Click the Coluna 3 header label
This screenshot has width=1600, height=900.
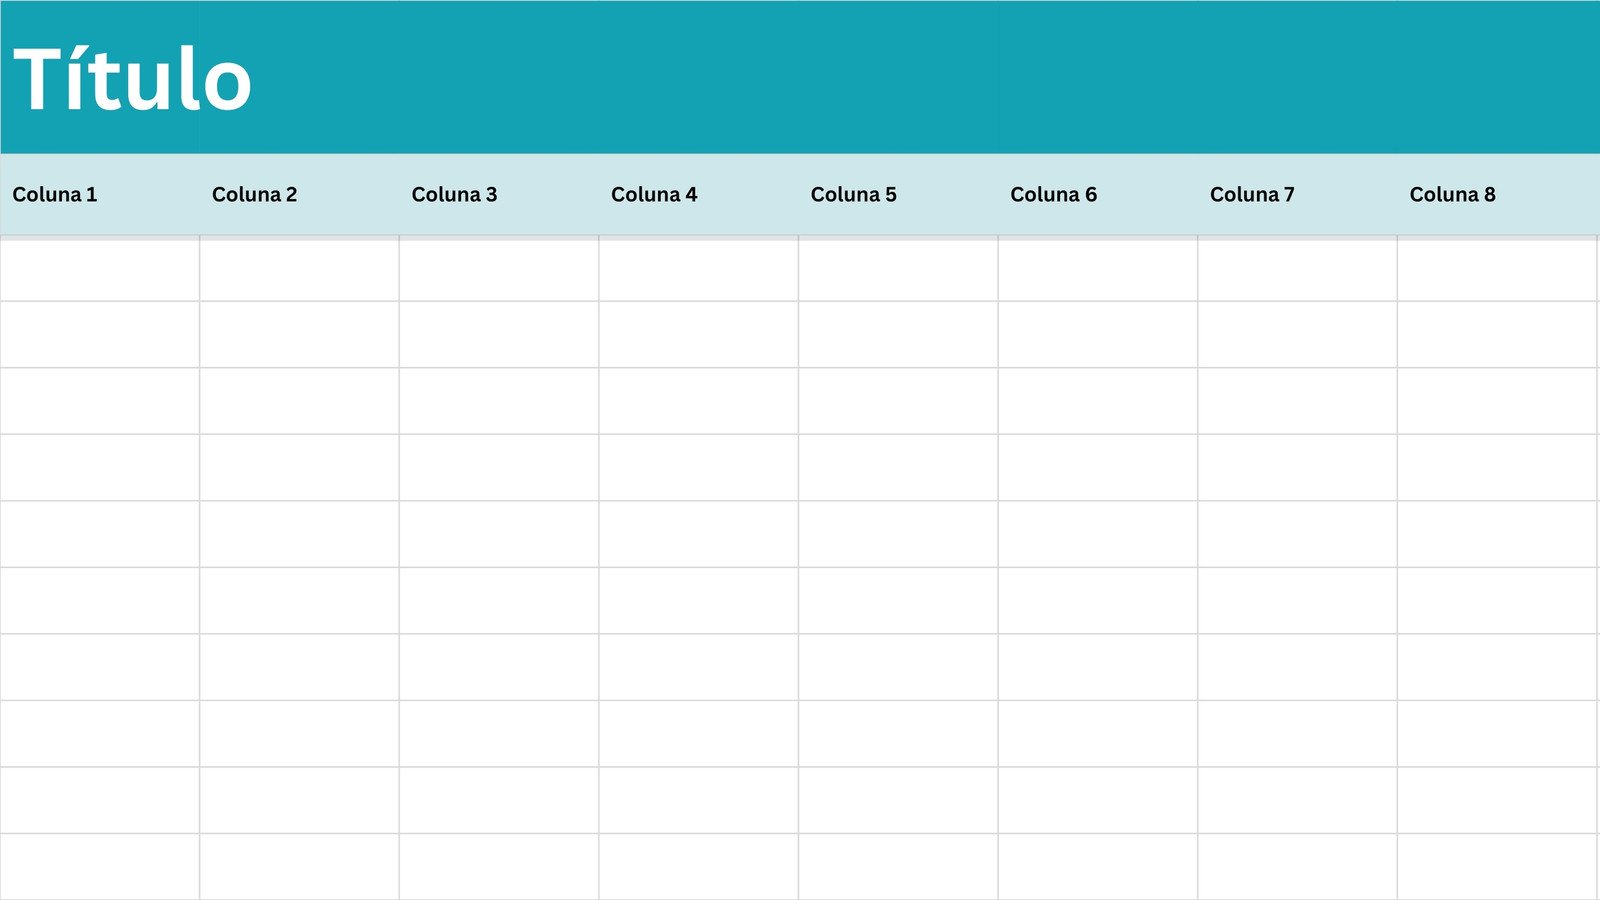(454, 195)
